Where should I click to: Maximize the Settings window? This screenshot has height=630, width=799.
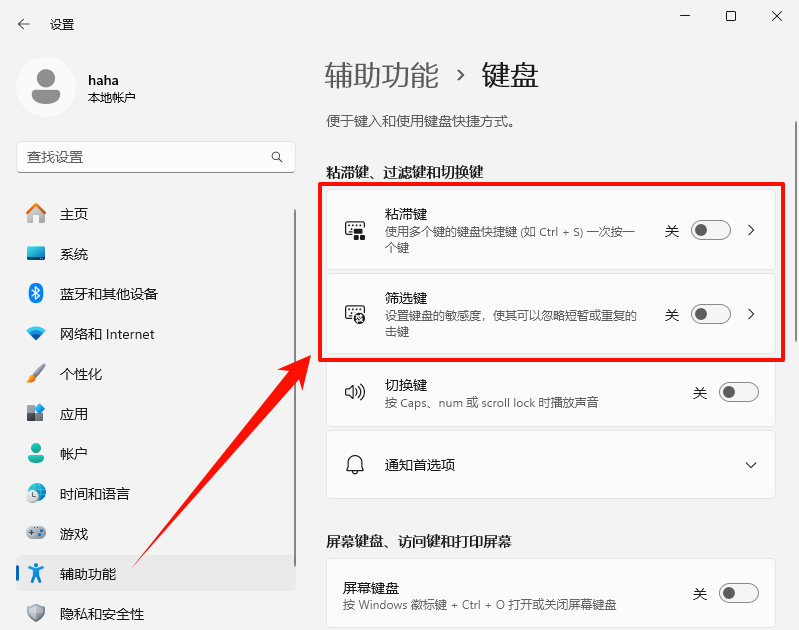(x=731, y=16)
